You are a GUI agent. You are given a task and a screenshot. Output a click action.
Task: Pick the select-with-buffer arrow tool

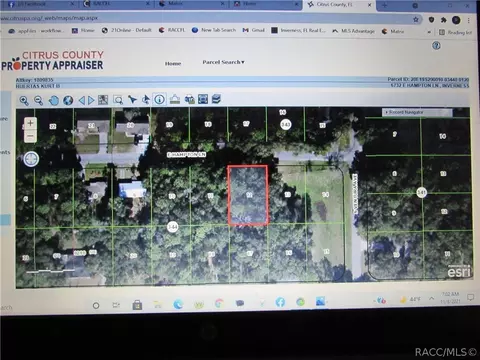point(146,99)
